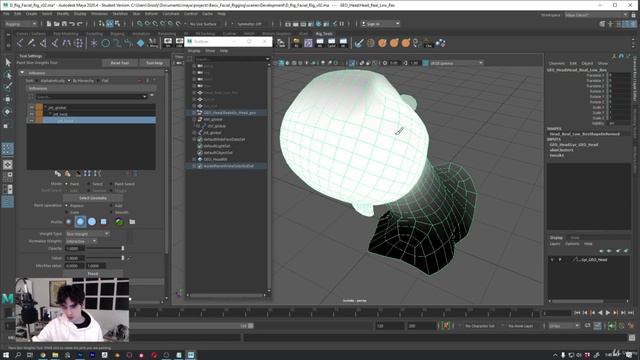
Task: Select the By Hierarchy sort radio
Action: click(69, 81)
